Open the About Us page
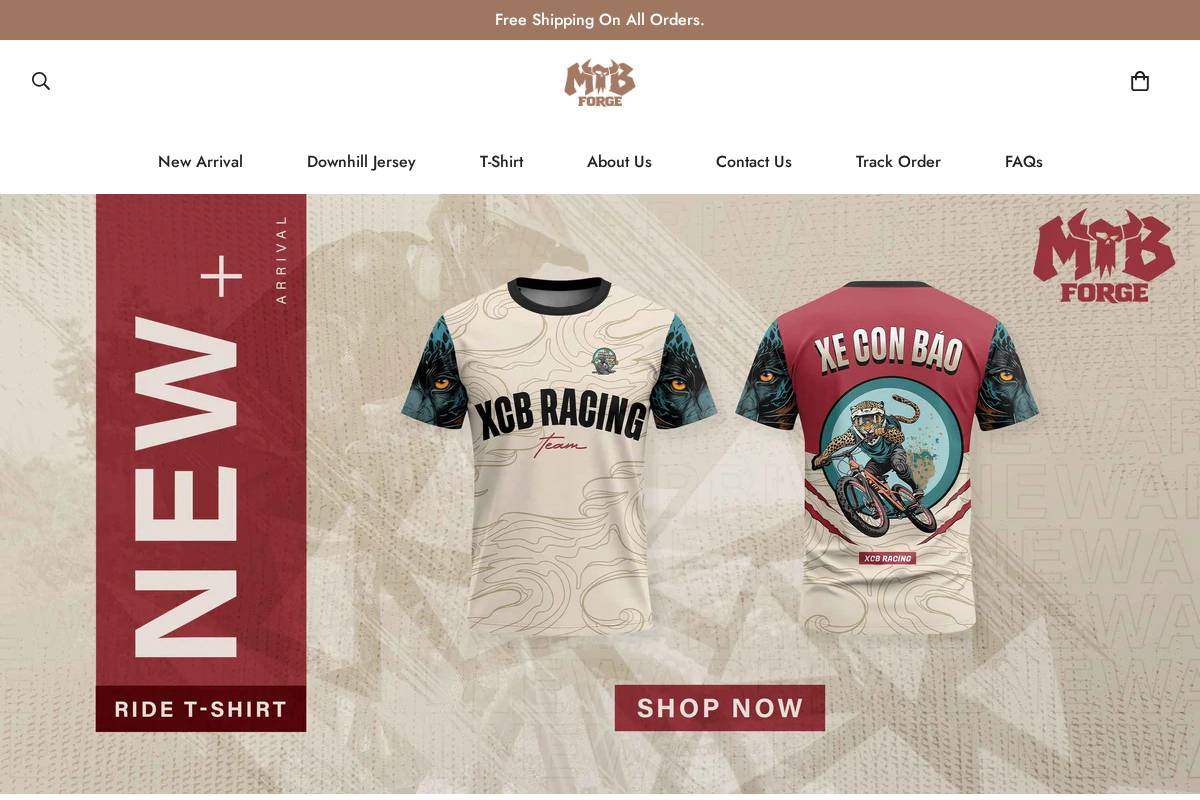Screen dimensions: 1200x800 619,162
